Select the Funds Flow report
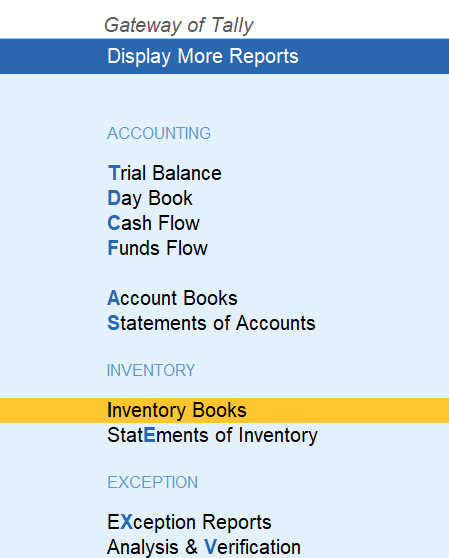 157,248
